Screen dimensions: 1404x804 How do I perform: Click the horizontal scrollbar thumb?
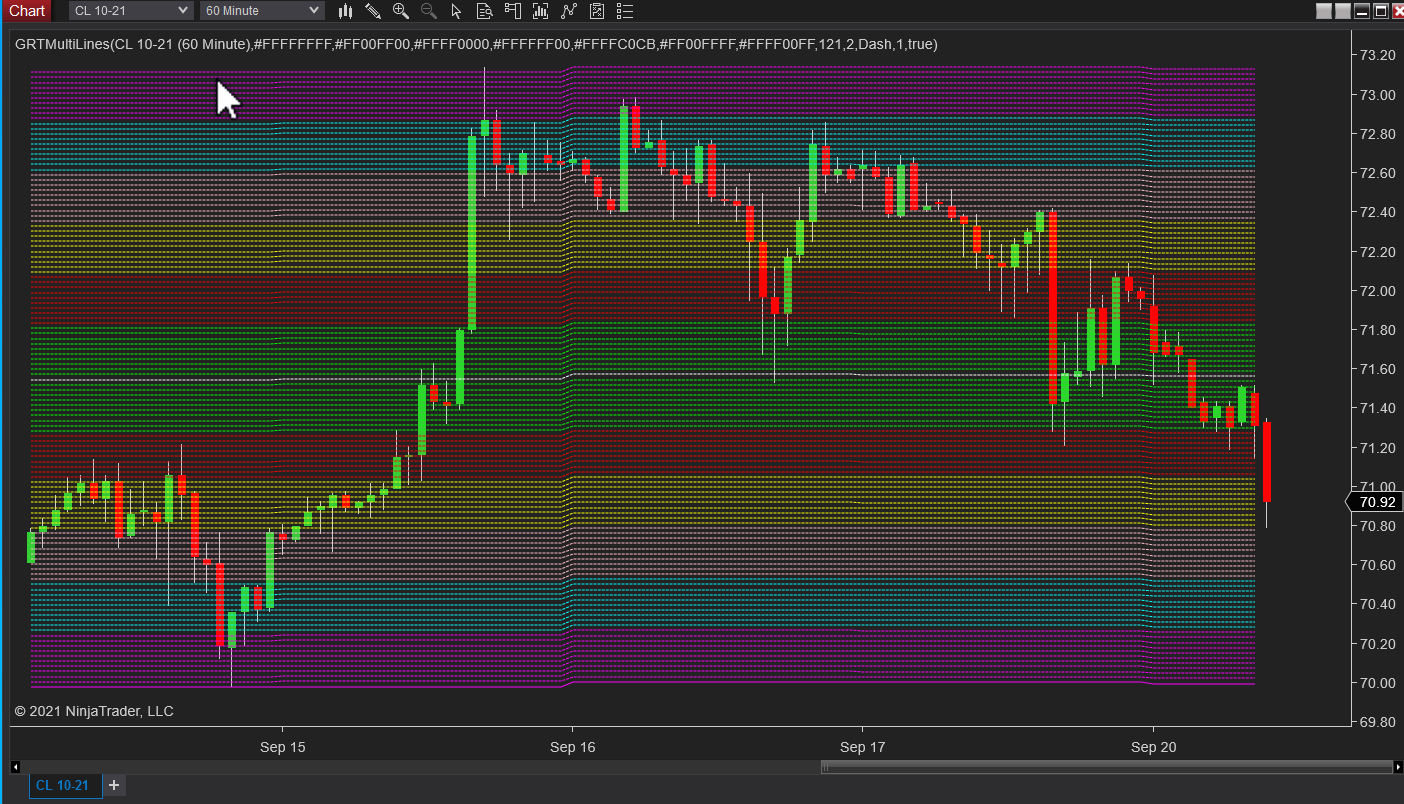point(1106,767)
